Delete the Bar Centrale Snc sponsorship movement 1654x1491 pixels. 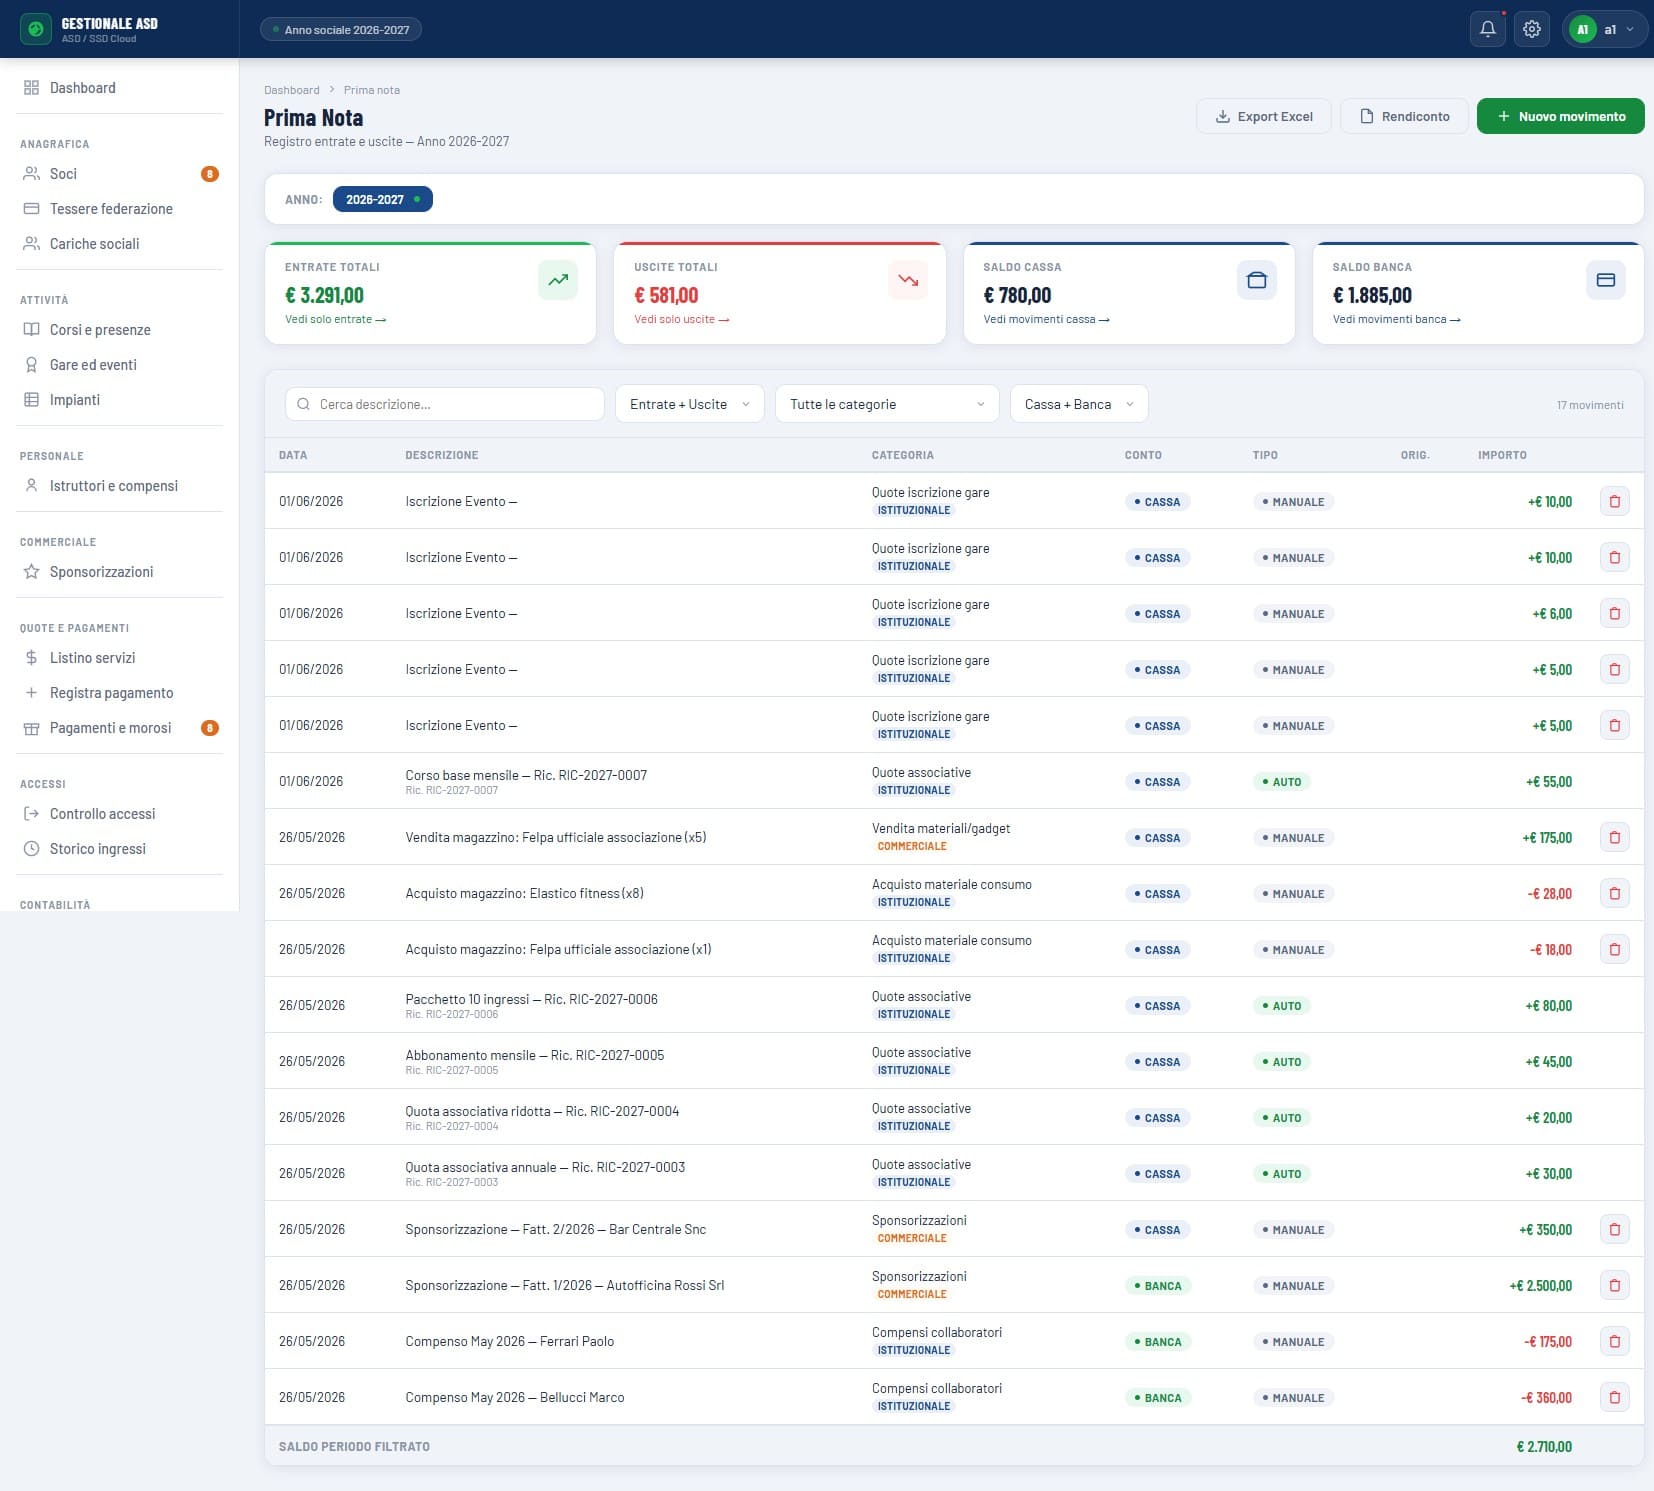click(x=1614, y=1229)
